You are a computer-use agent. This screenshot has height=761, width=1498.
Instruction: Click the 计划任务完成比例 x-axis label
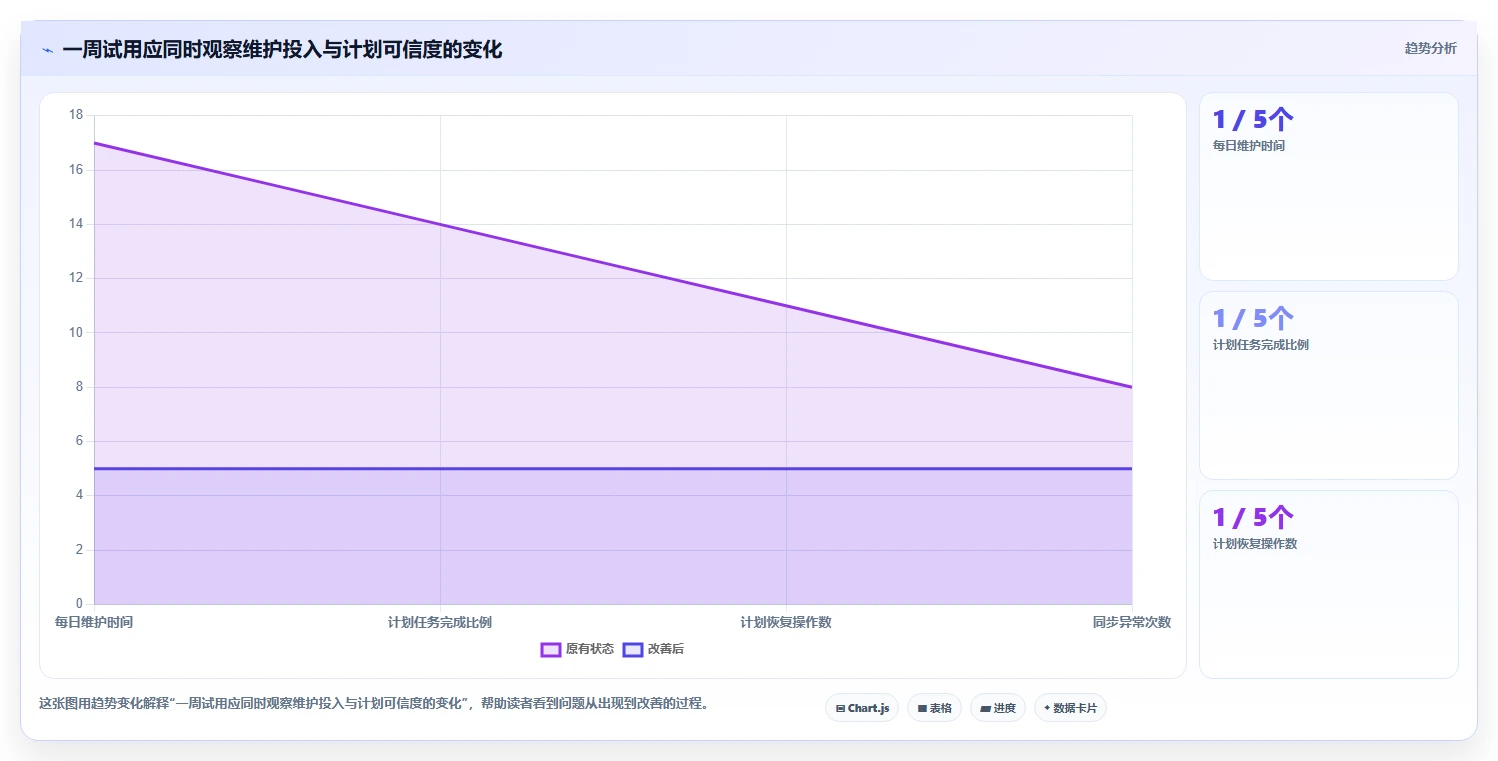[x=440, y=622]
